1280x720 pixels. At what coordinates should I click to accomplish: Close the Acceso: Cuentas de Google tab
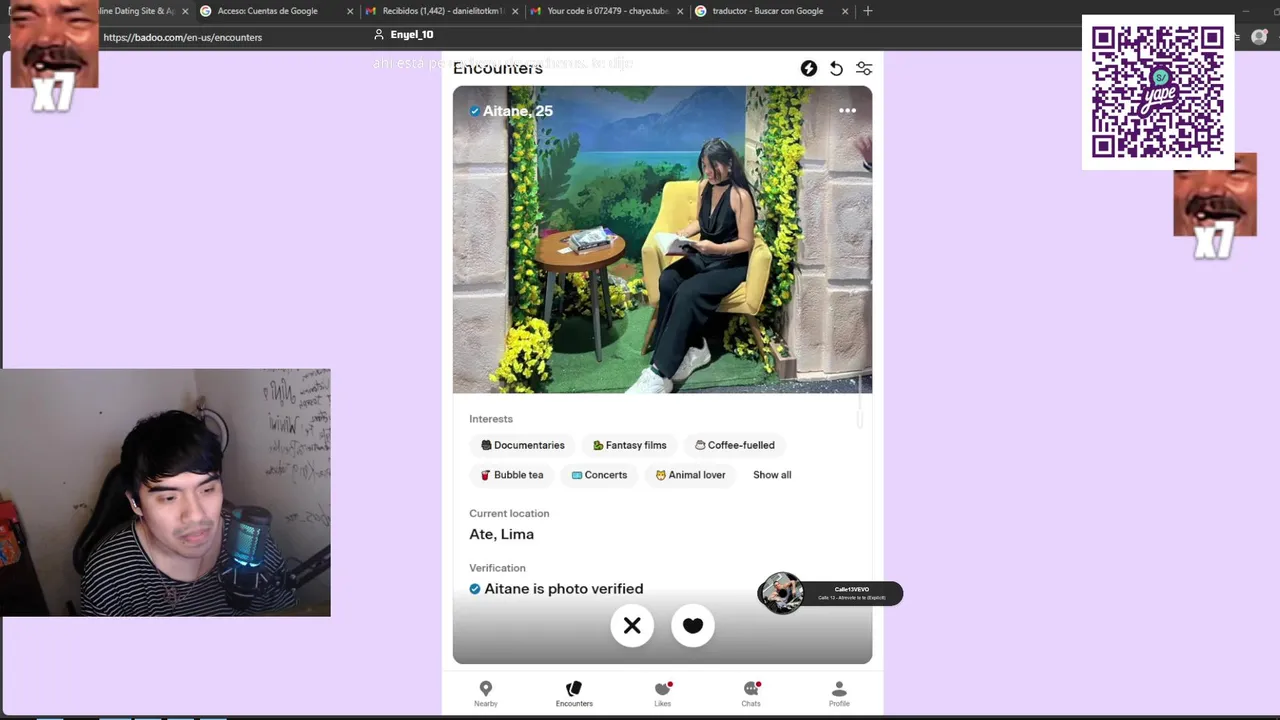coord(350,11)
